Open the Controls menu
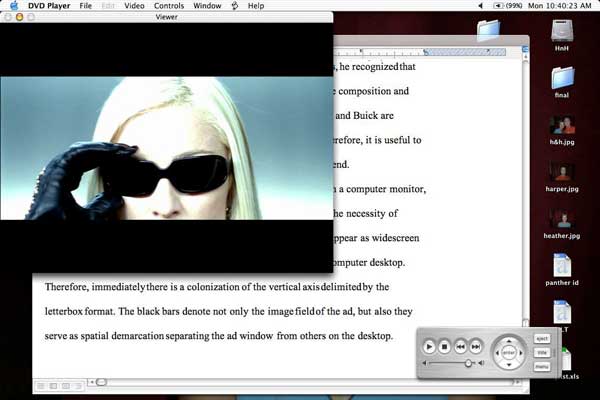This screenshot has width=600, height=400. pos(169,6)
